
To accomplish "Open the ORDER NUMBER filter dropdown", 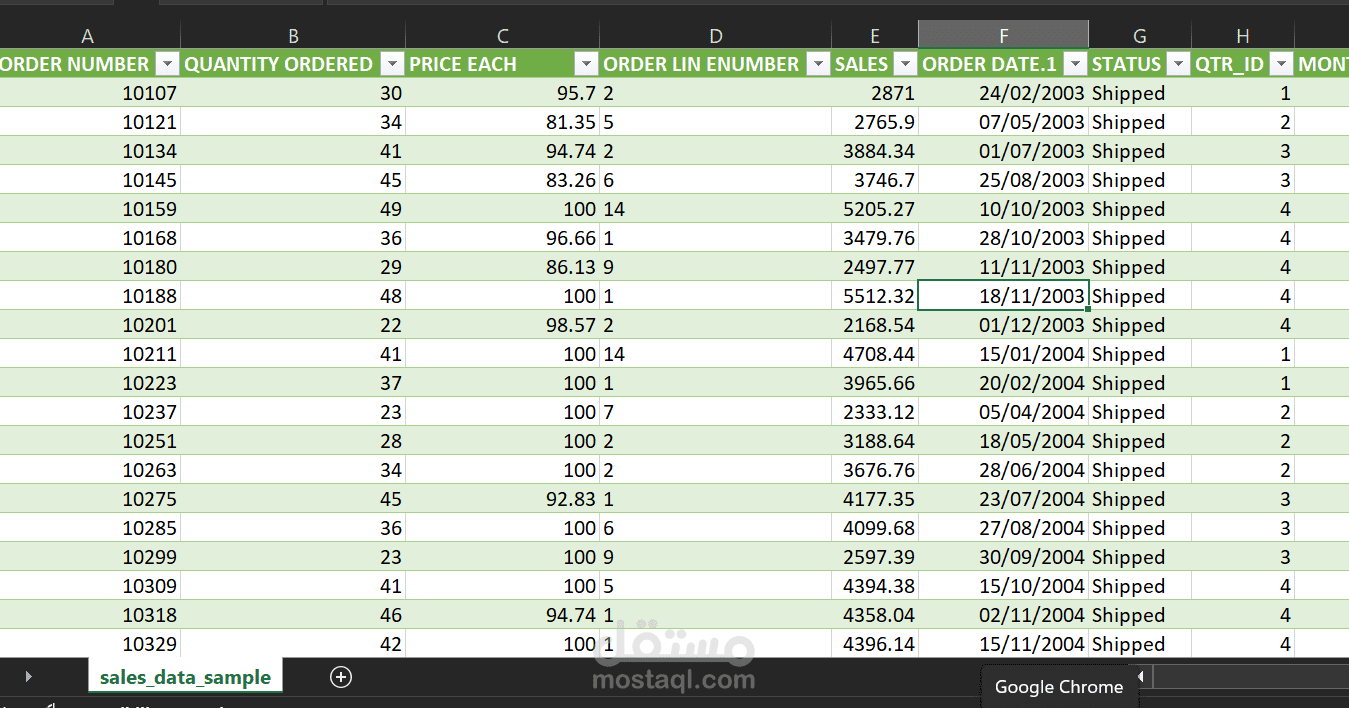I will point(167,64).
